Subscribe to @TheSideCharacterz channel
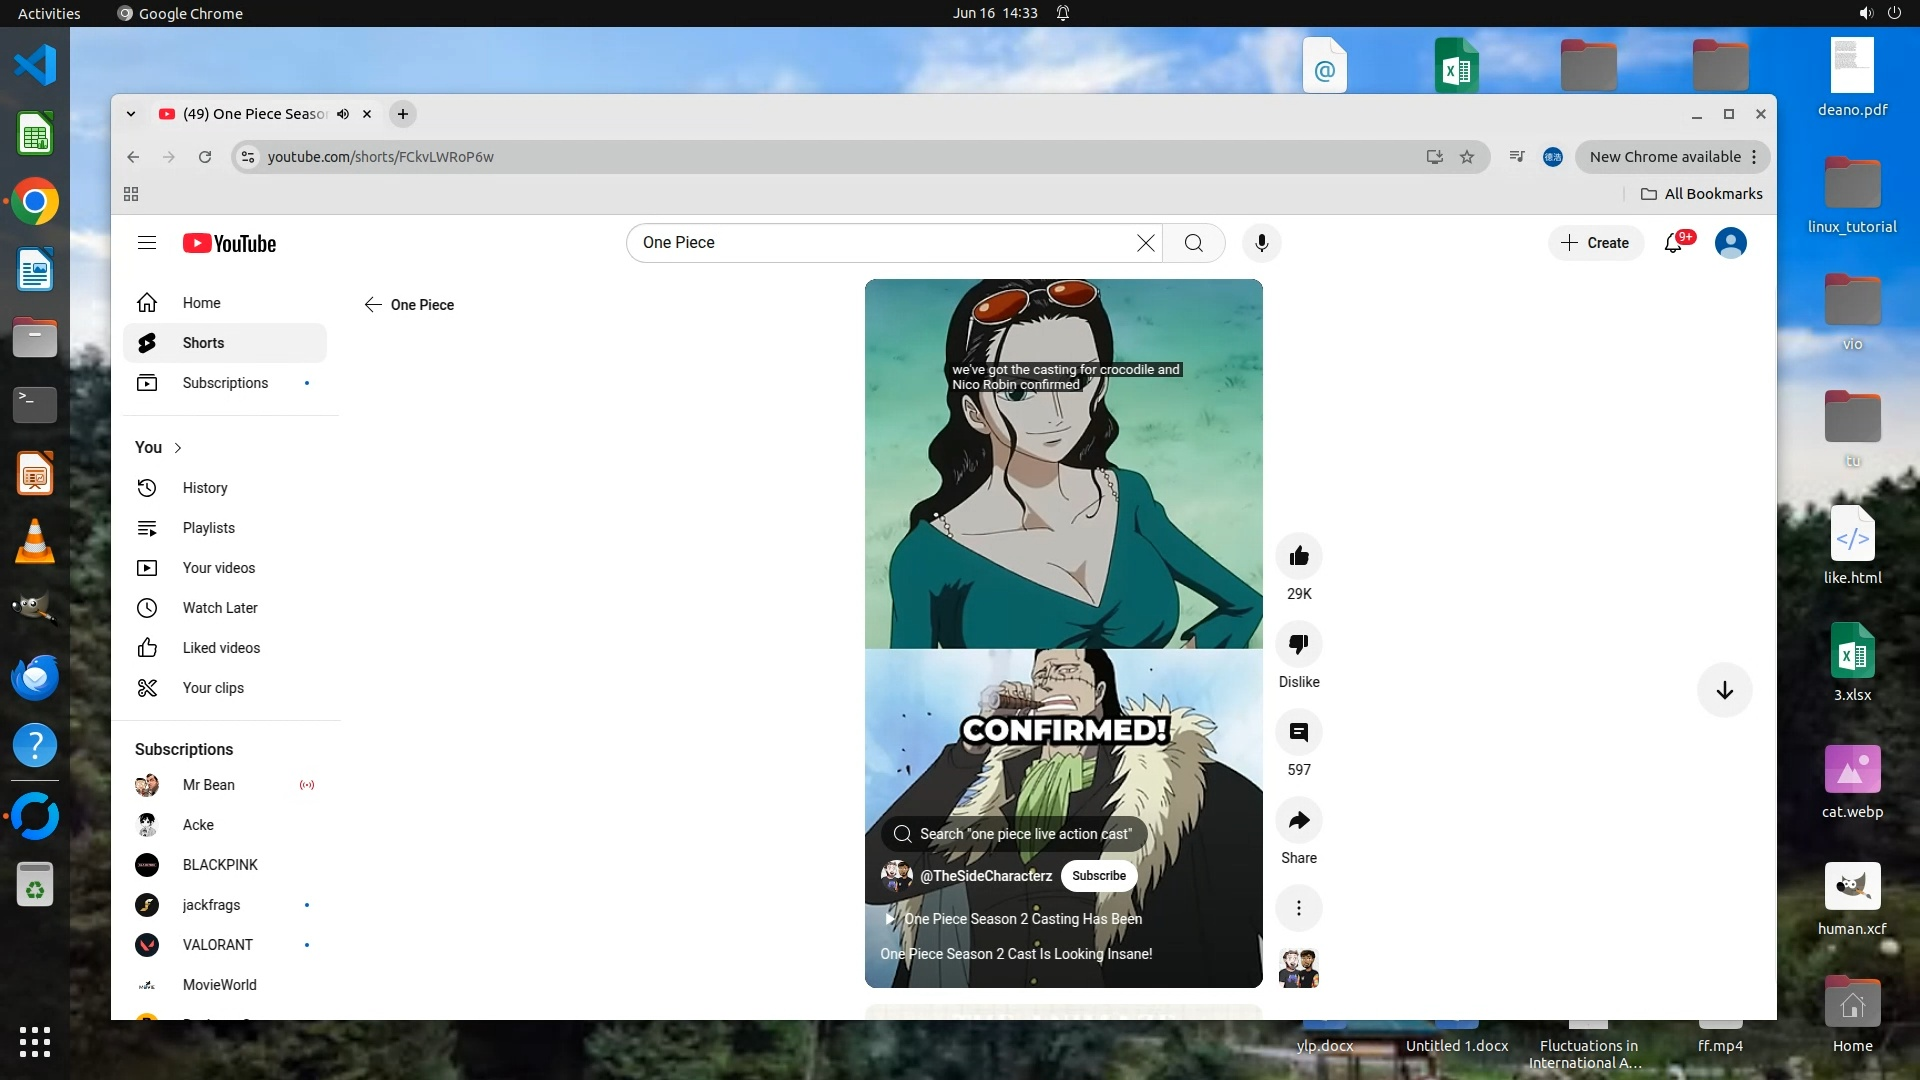The image size is (1920, 1080). point(1098,876)
